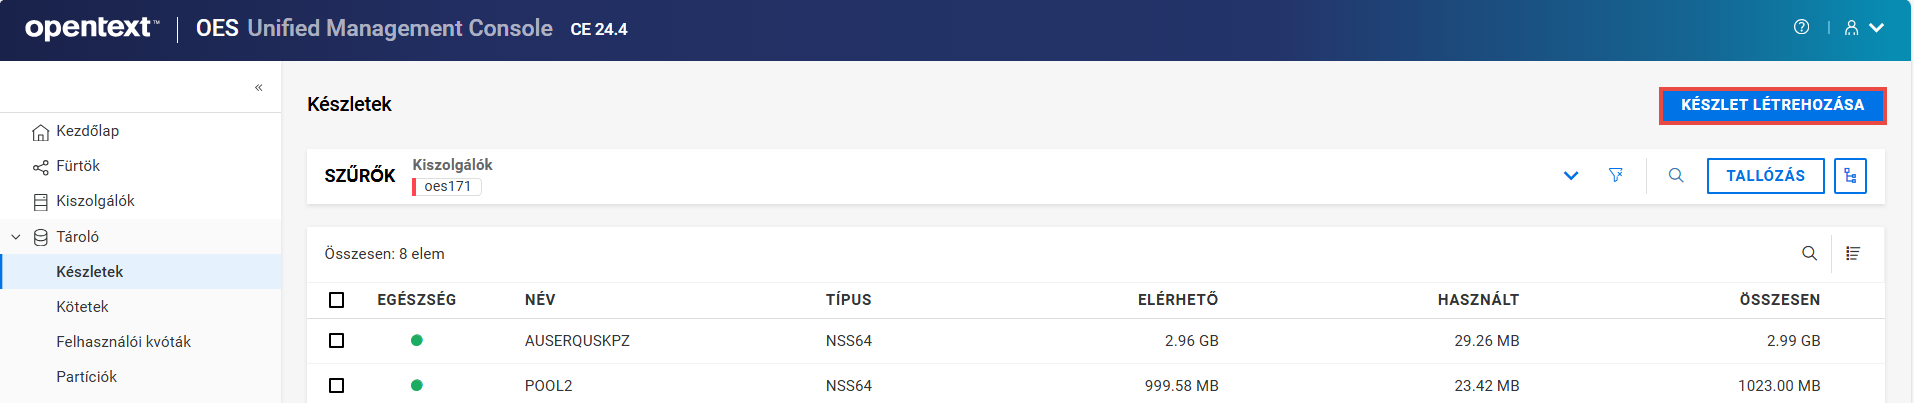Check the AUSERQUSKPZ row checkbox
1914x403 pixels.
337,341
